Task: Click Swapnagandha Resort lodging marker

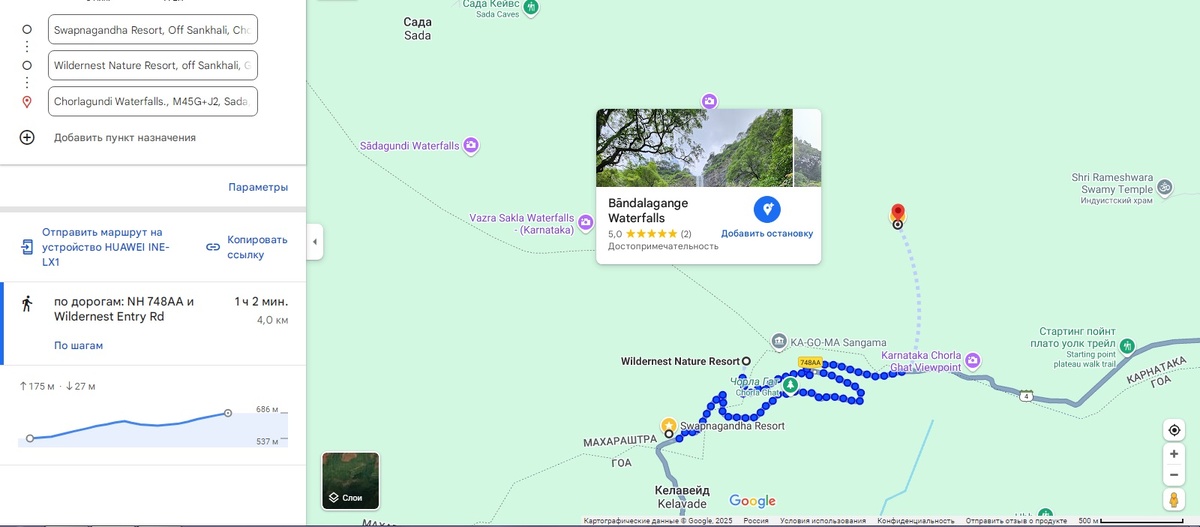Action: click(669, 425)
